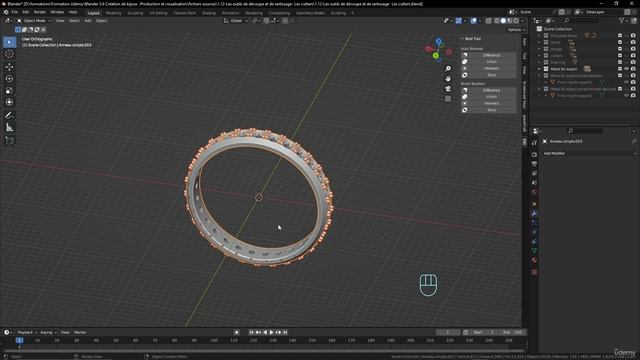Screen dimensions: 640x360
Task: Switch to Modeling workspace tab
Action: (x=113, y=13)
